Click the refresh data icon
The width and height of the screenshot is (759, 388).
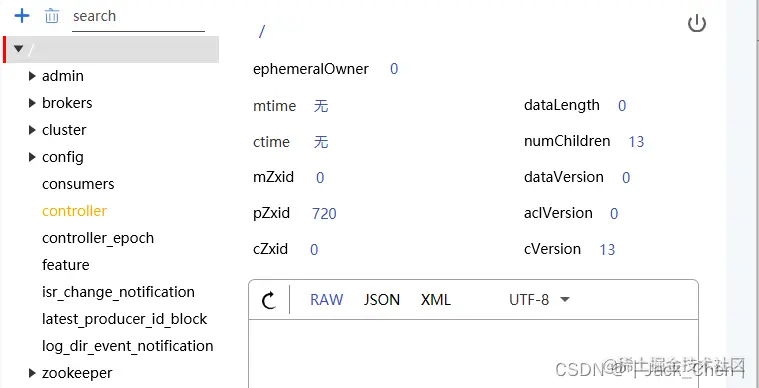click(269, 300)
